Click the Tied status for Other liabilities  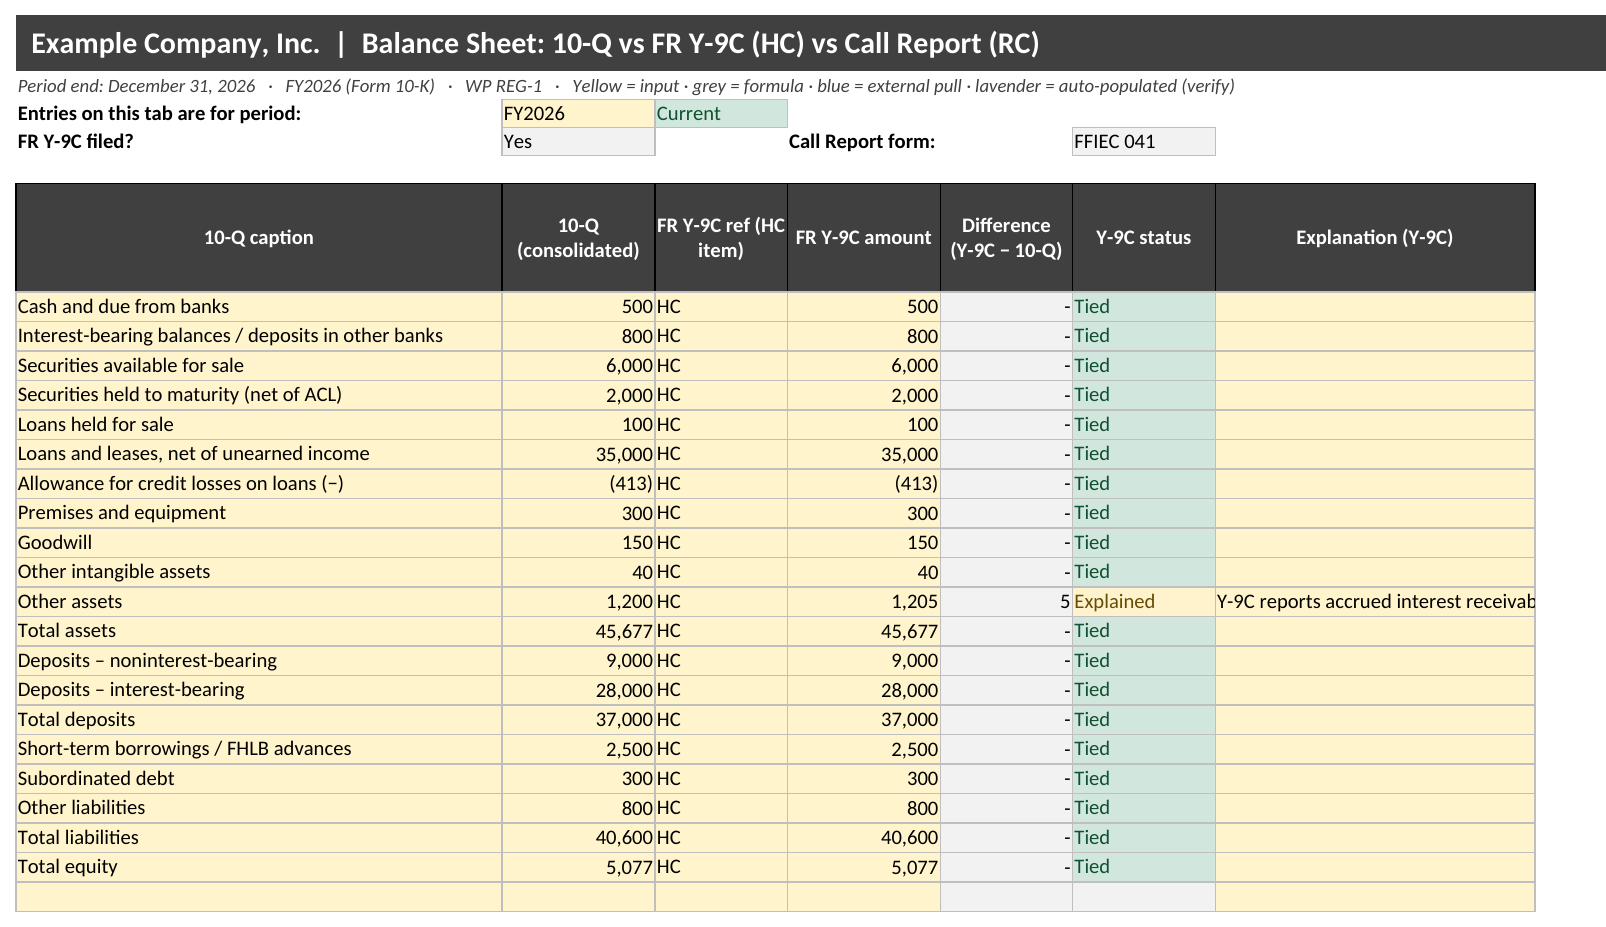coord(1143,808)
